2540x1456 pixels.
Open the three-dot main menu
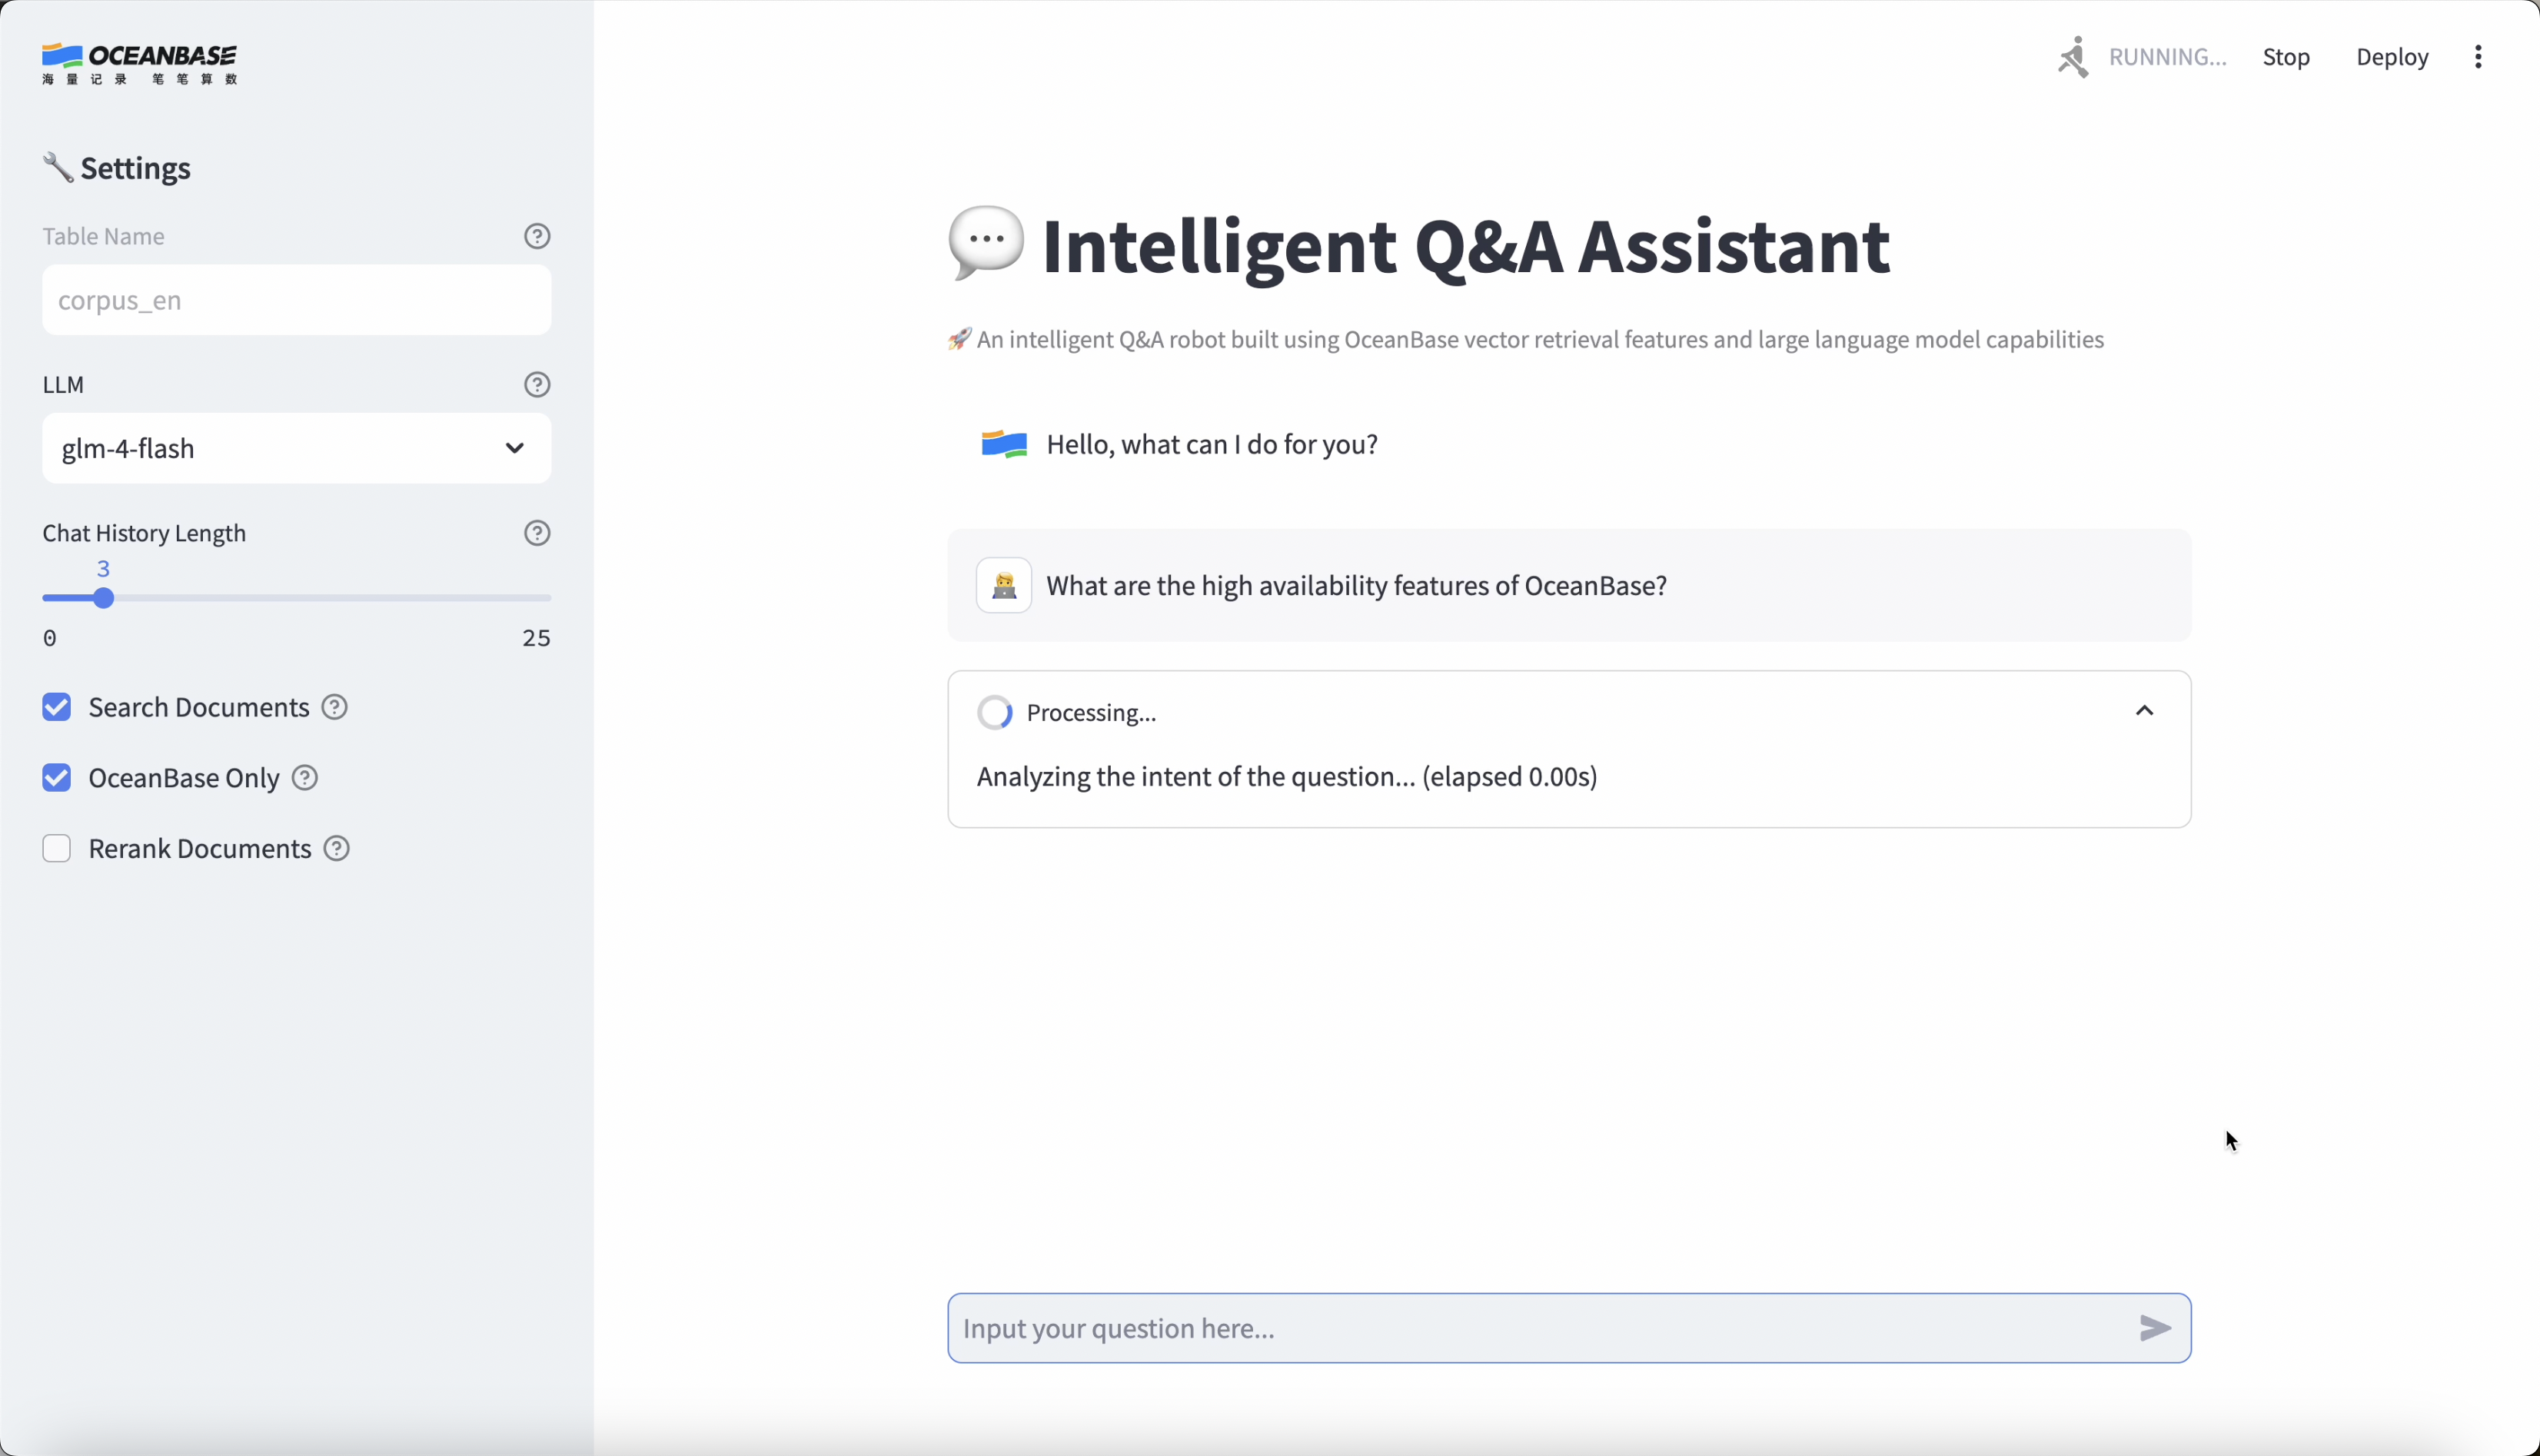coord(2478,57)
